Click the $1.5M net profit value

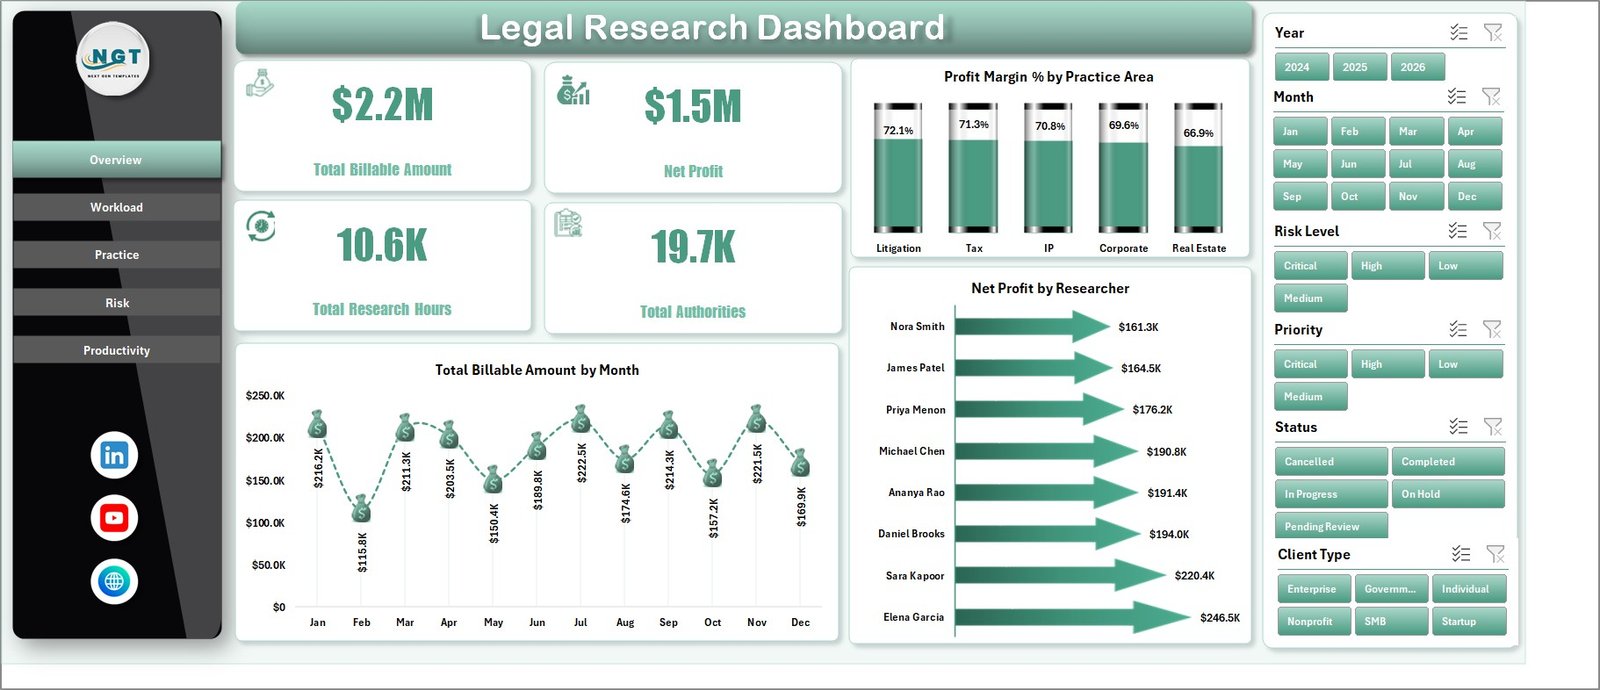pyautogui.click(x=693, y=106)
